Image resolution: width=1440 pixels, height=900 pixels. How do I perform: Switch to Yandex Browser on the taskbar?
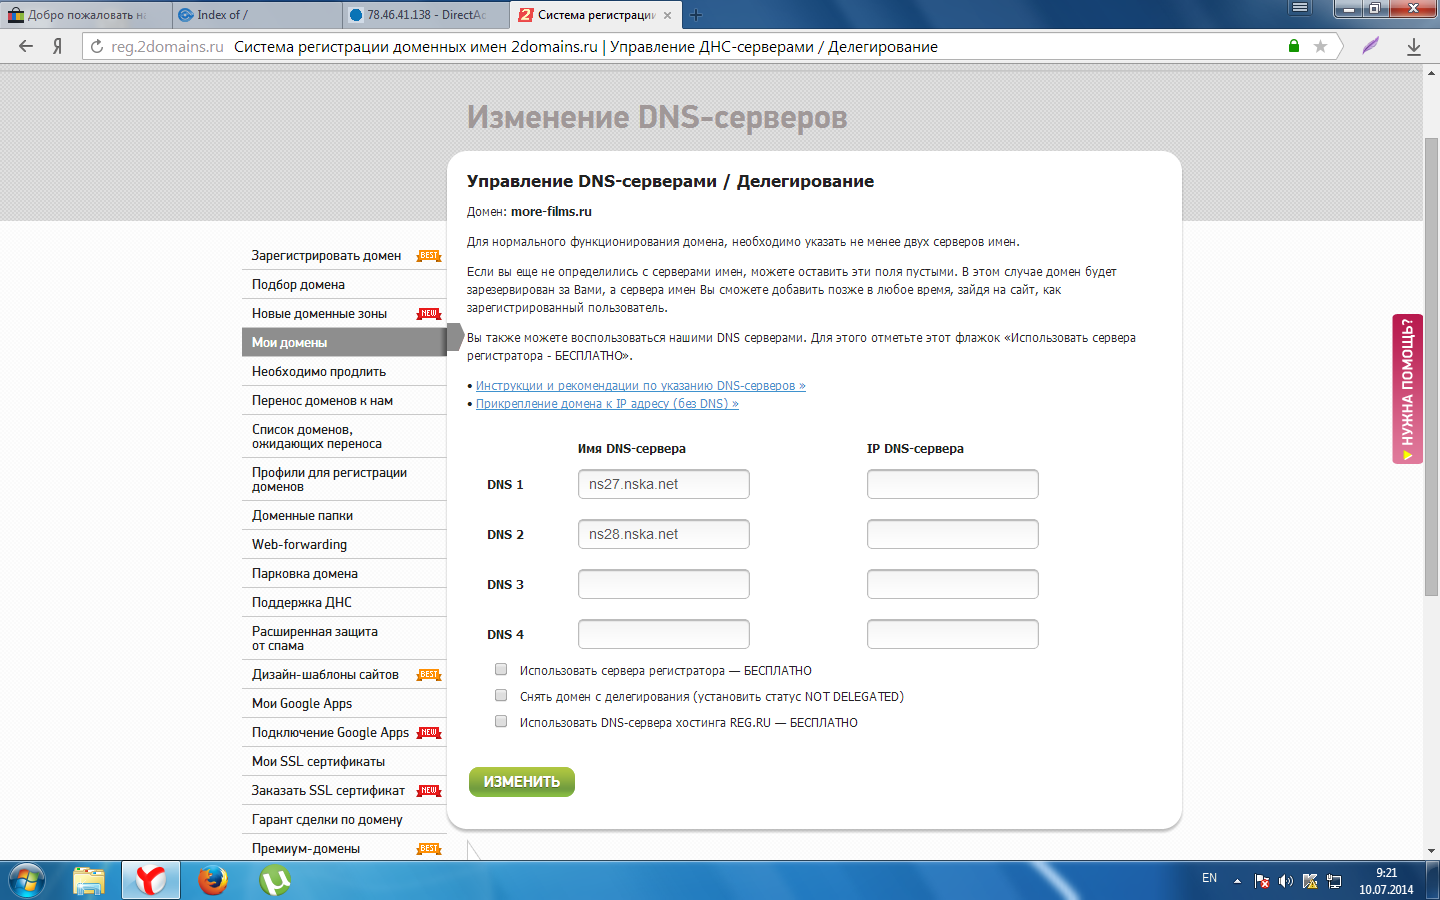pyautogui.click(x=151, y=881)
